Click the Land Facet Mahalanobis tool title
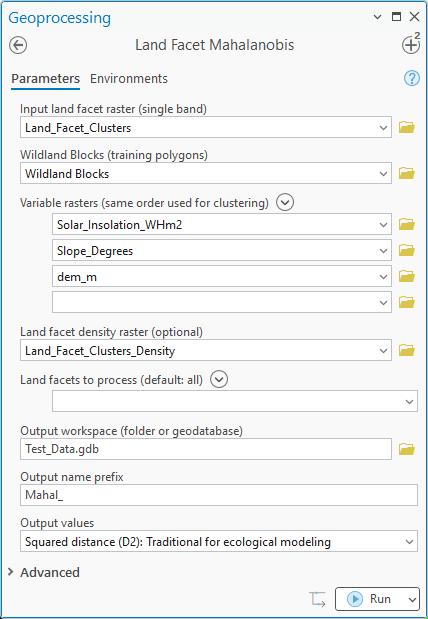 click(x=214, y=45)
